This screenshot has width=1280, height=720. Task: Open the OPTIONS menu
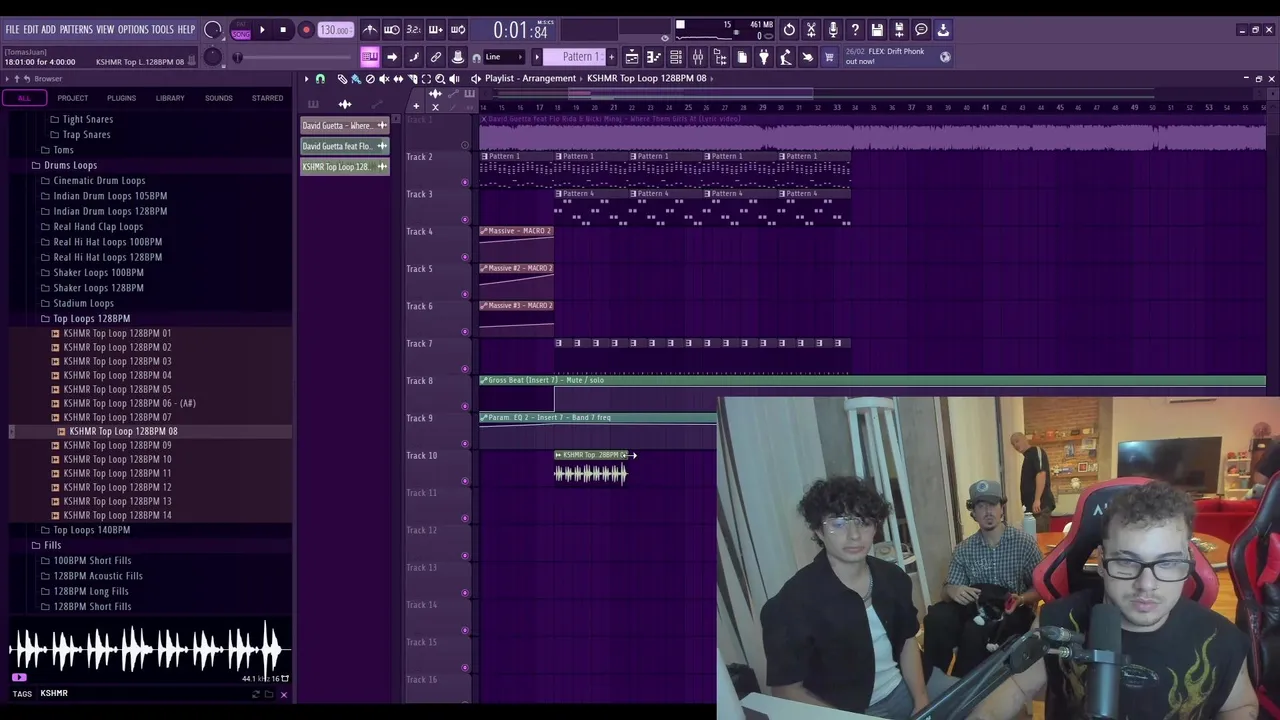pyautogui.click(x=133, y=30)
